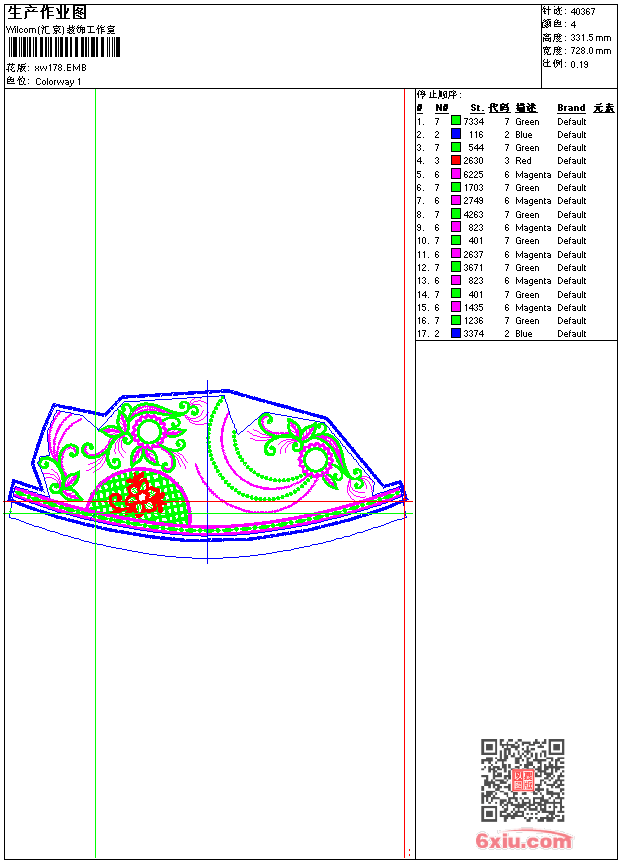
Task: Select the stitch count 2749
Action: coord(474,201)
